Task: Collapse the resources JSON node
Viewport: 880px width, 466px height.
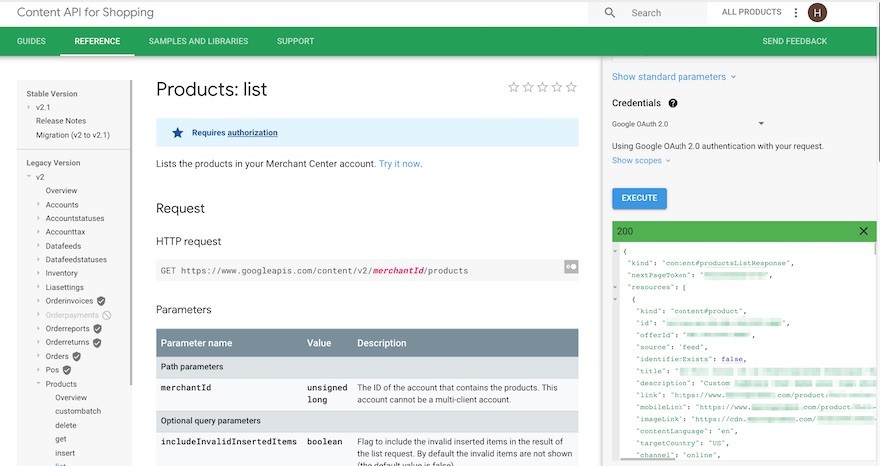Action: (x=615, y=287)
